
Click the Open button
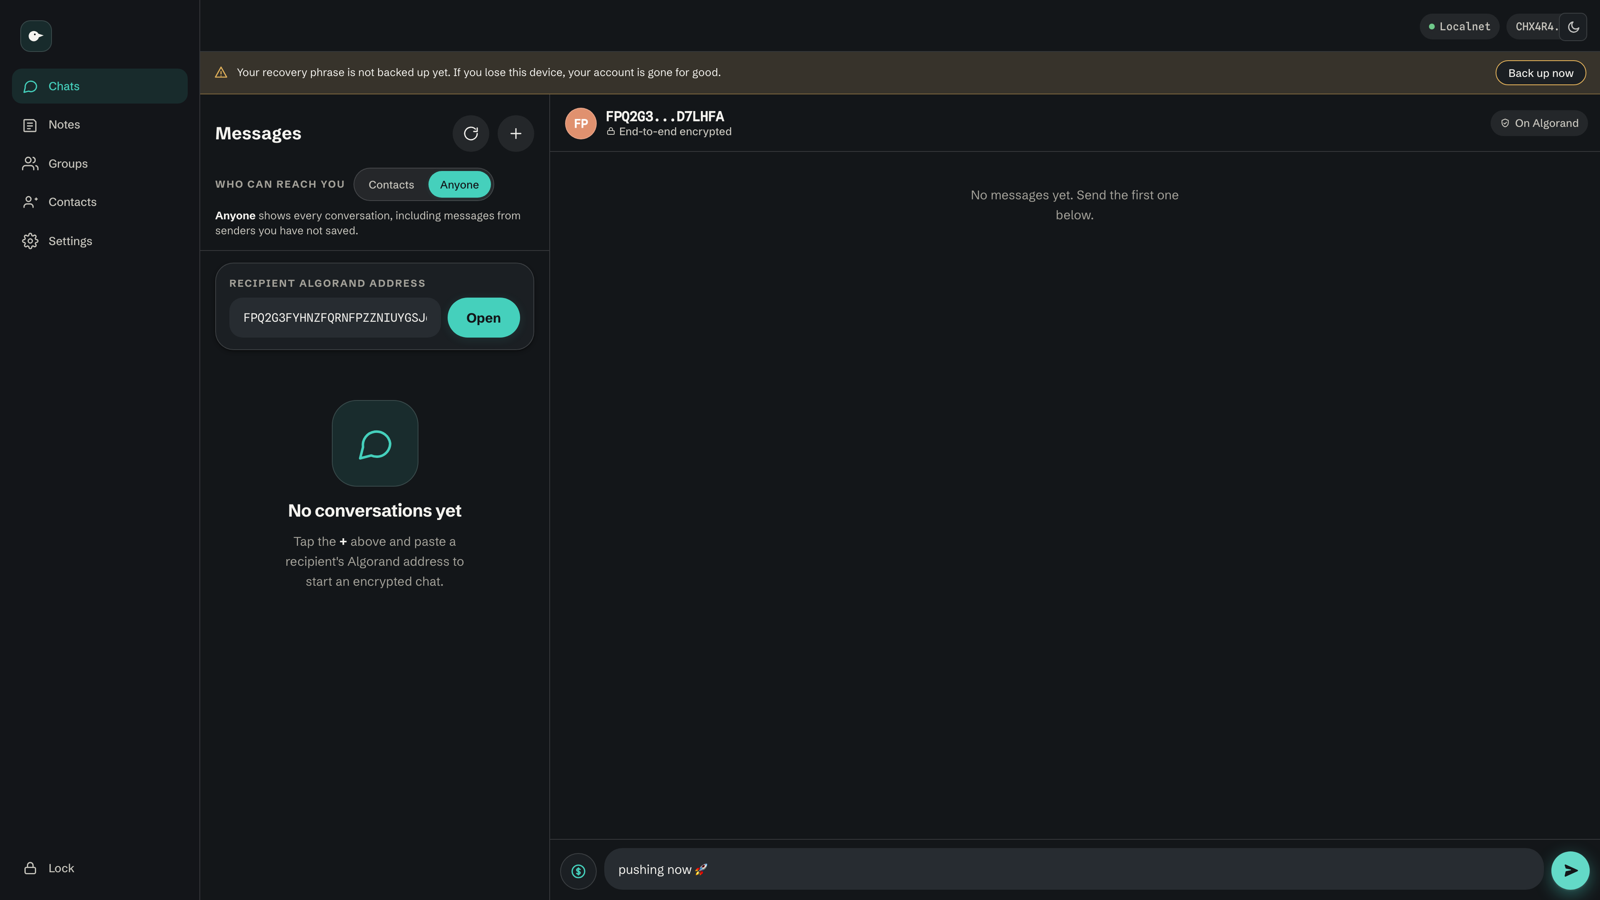483,318
